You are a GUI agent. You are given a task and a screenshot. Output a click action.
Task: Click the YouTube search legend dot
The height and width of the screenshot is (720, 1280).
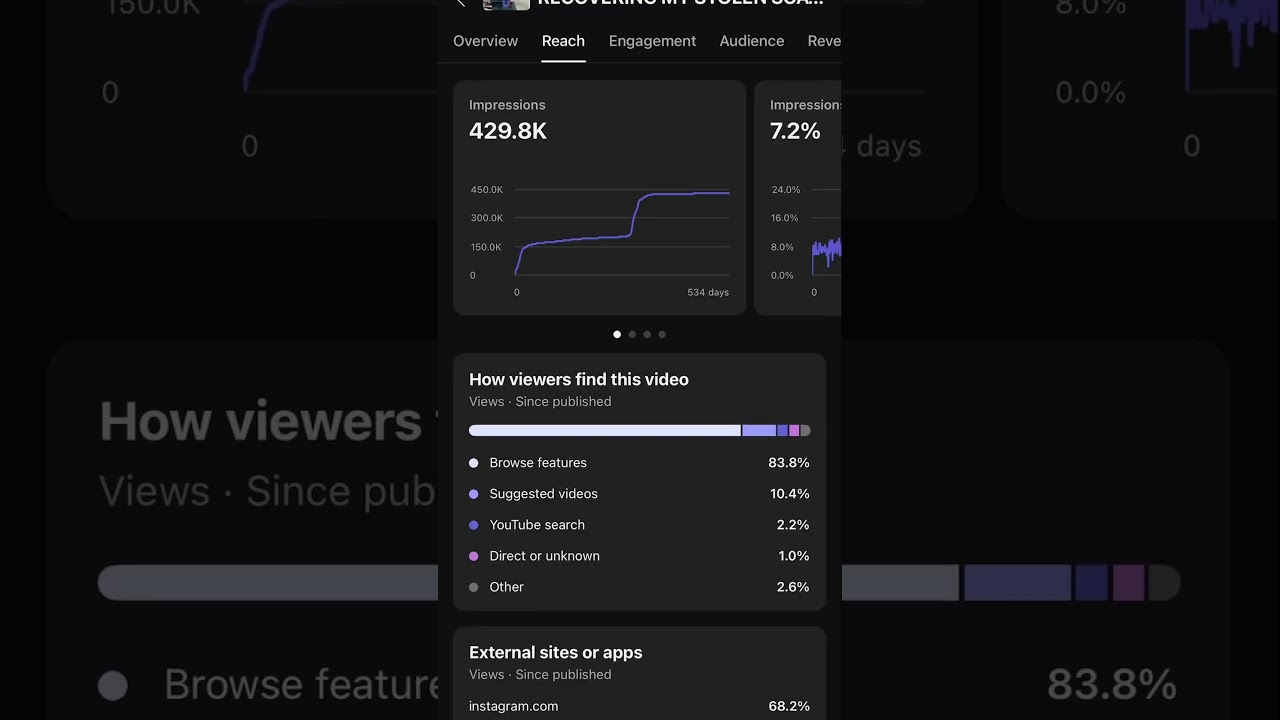474,525
